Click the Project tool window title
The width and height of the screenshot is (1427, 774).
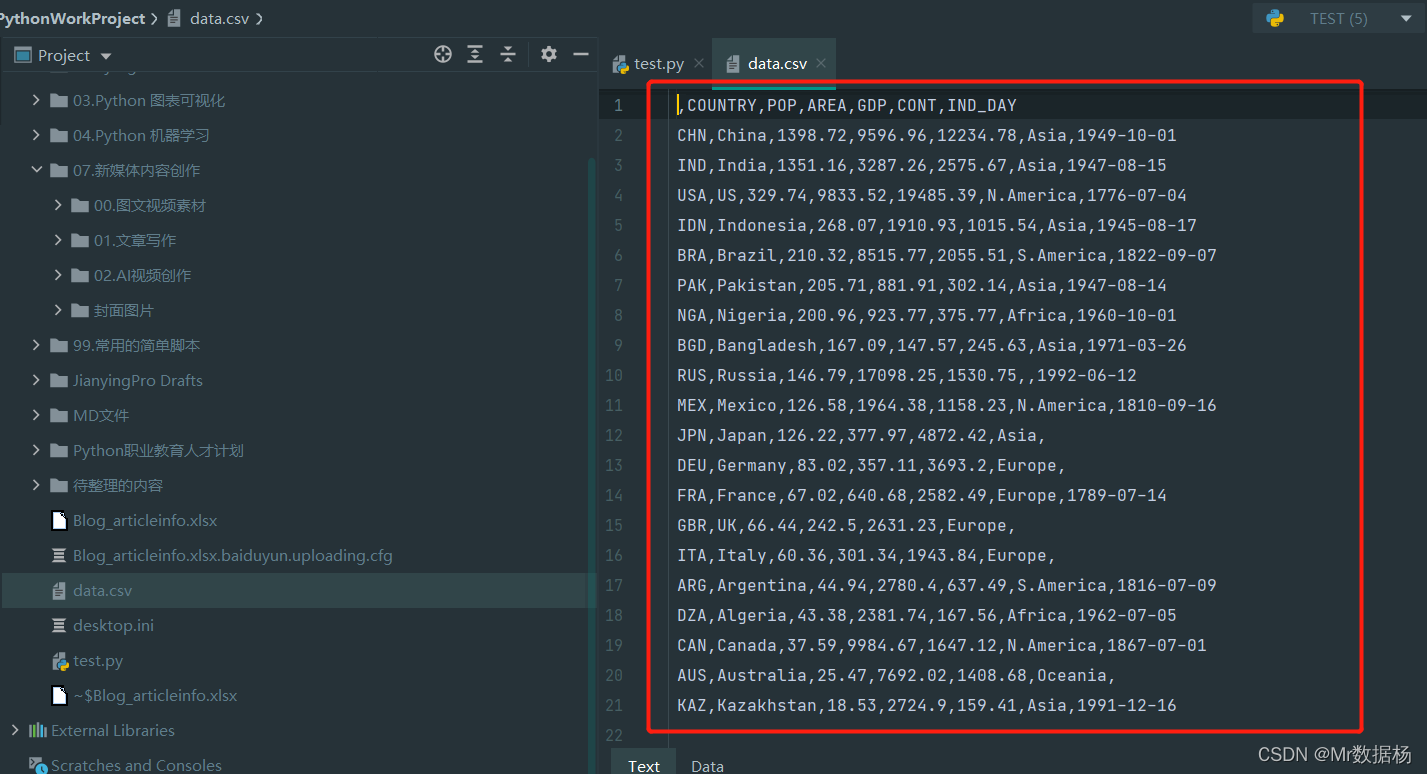pos(64,55)
